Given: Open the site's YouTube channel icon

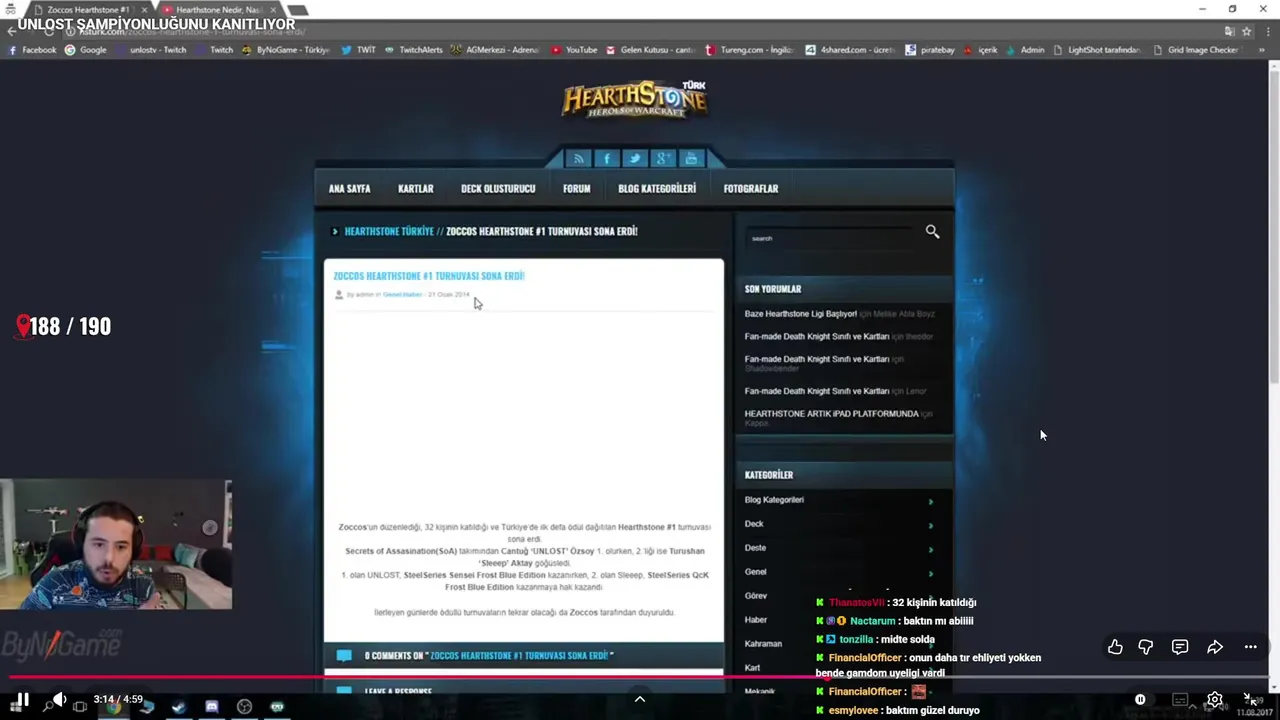Looking at the screenshot, I should 691,158.
